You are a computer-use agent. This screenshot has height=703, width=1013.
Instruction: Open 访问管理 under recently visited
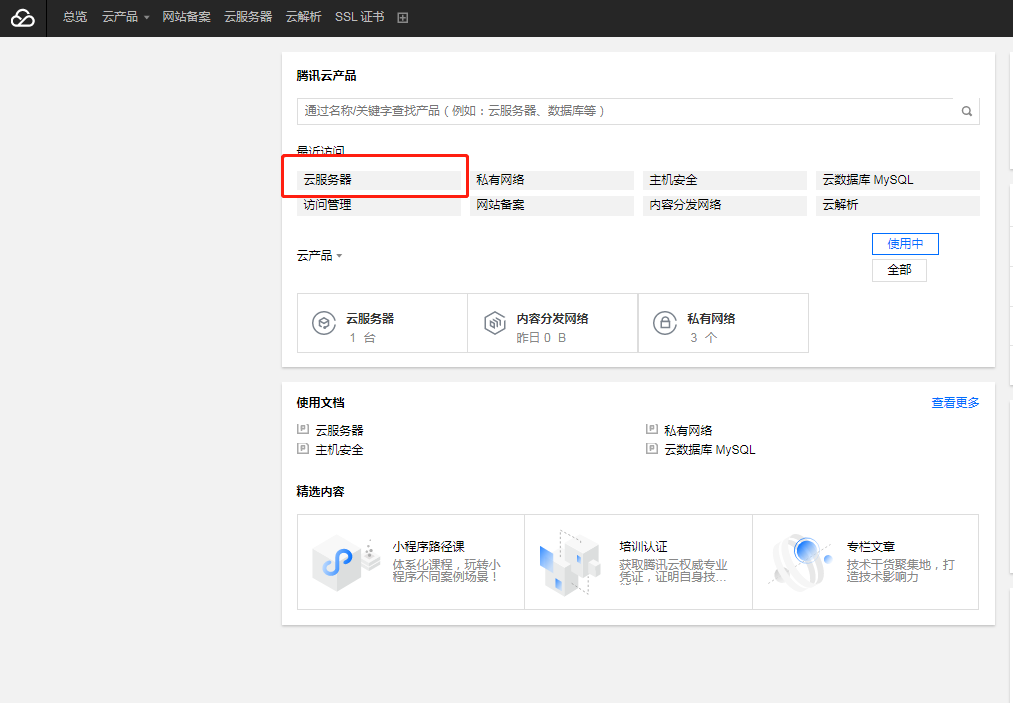pos(379,205)
